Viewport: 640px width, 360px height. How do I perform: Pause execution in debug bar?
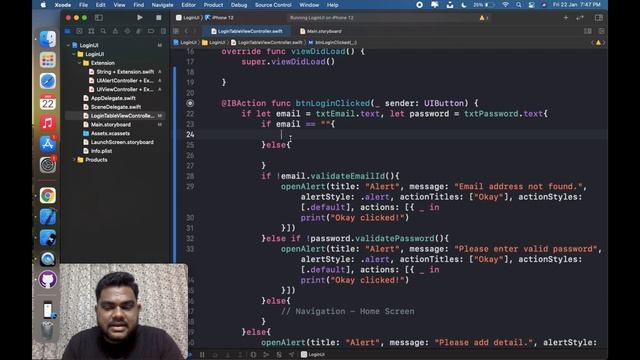(x=202, y=355)
